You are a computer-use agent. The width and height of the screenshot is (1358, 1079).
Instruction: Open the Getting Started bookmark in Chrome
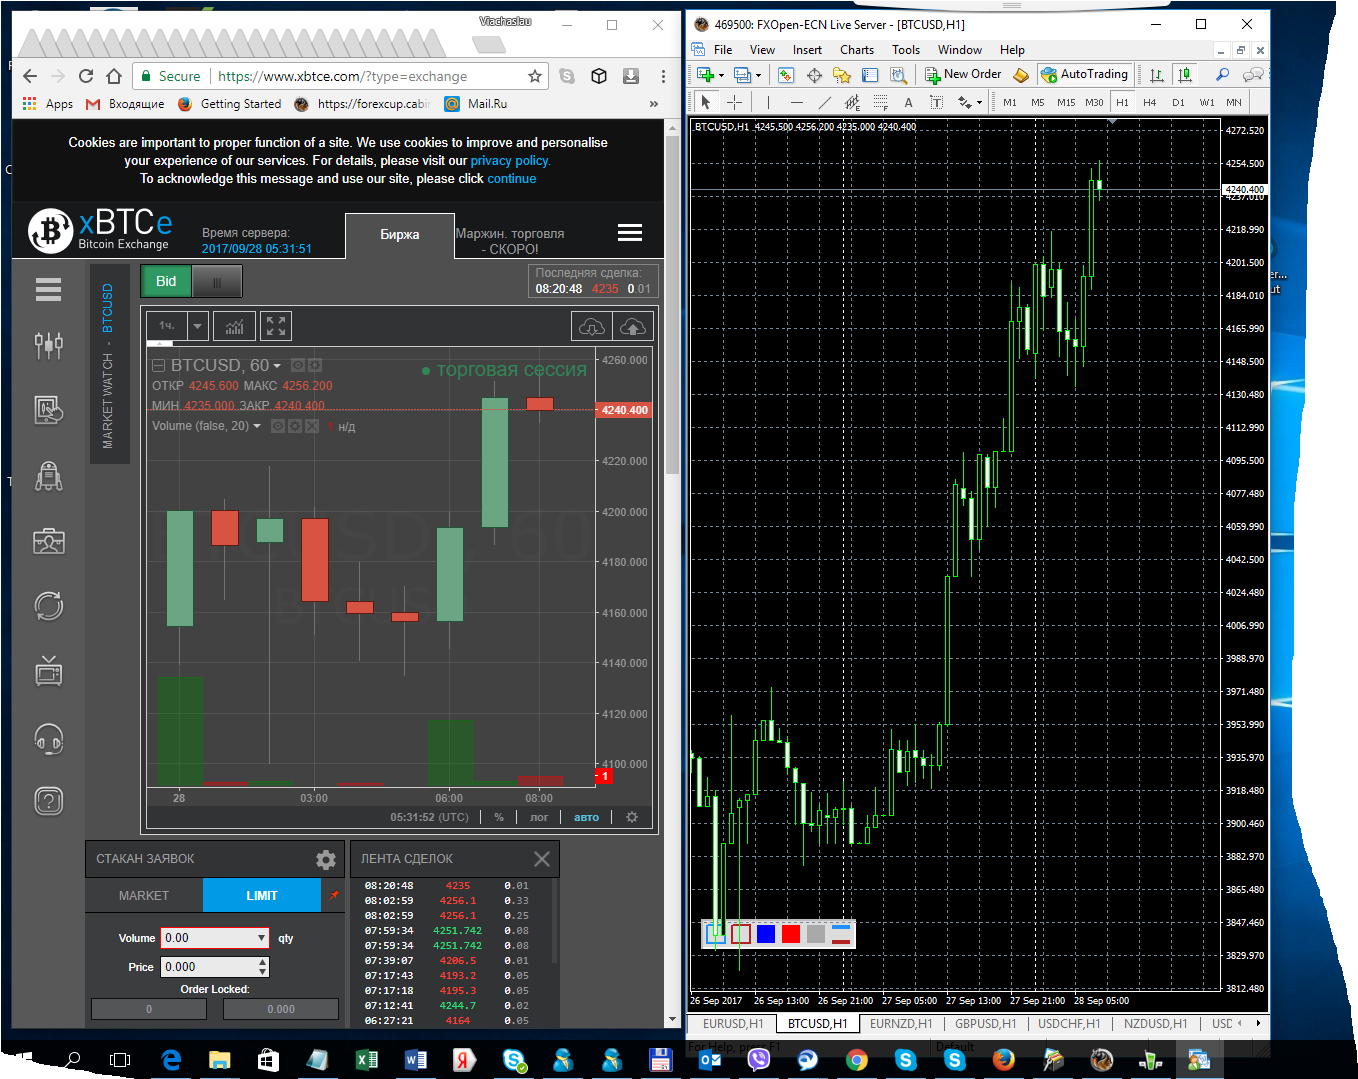(x=230, y=103)
